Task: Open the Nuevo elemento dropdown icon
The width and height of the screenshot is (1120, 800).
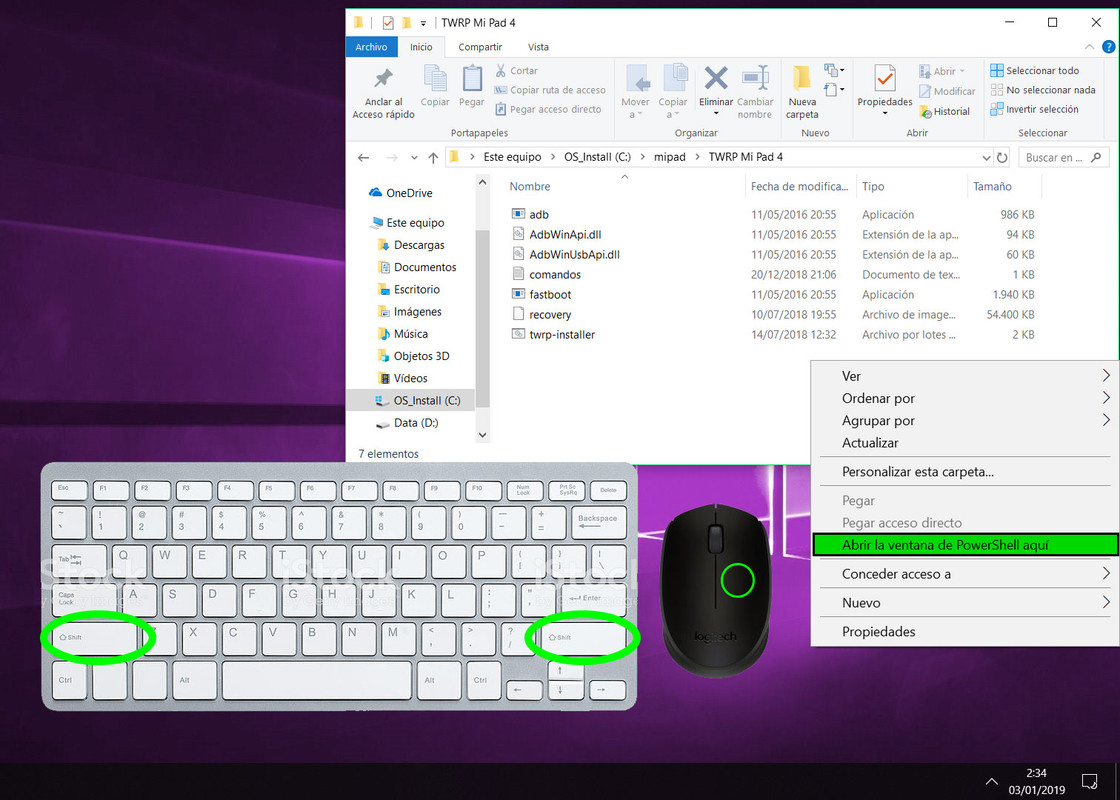Action: [x=834, y=70]
